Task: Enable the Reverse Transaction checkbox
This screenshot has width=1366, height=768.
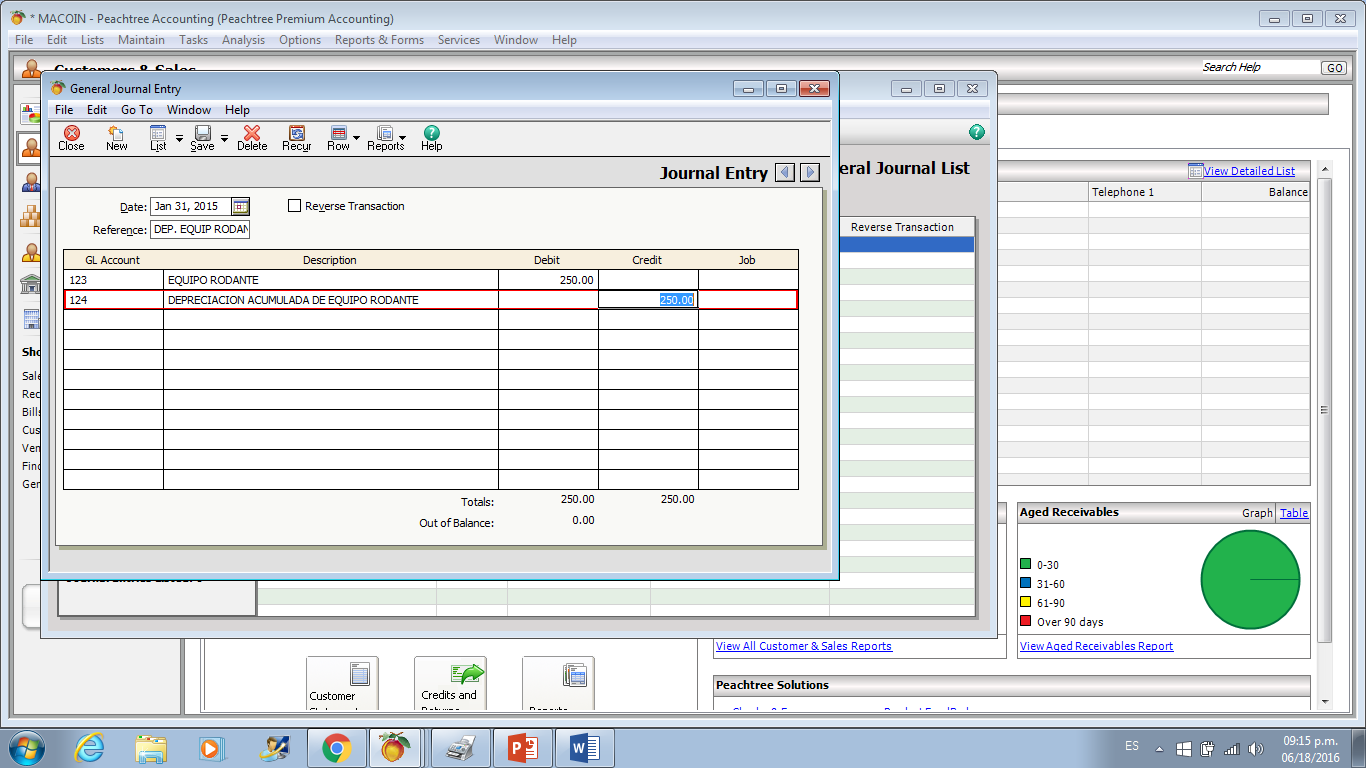Action: click(295, 206)
